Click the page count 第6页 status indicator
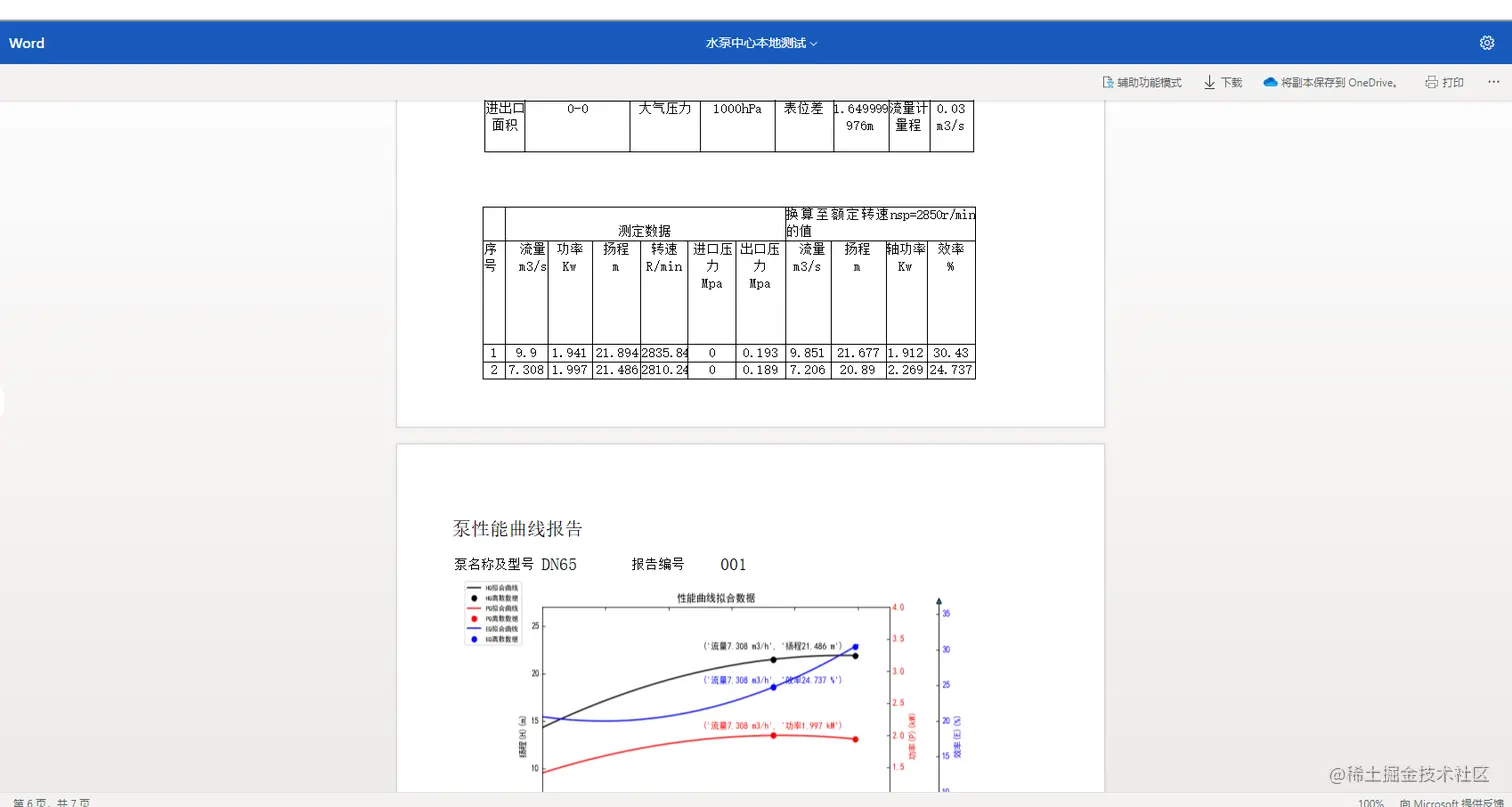The height and width of the screenshot is (807, 1512). 51,802
